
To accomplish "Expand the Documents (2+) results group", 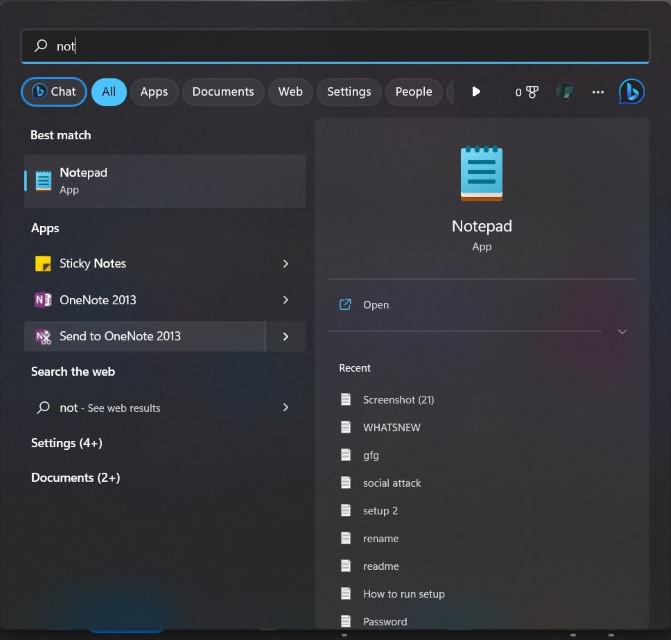I will point(76,477).
